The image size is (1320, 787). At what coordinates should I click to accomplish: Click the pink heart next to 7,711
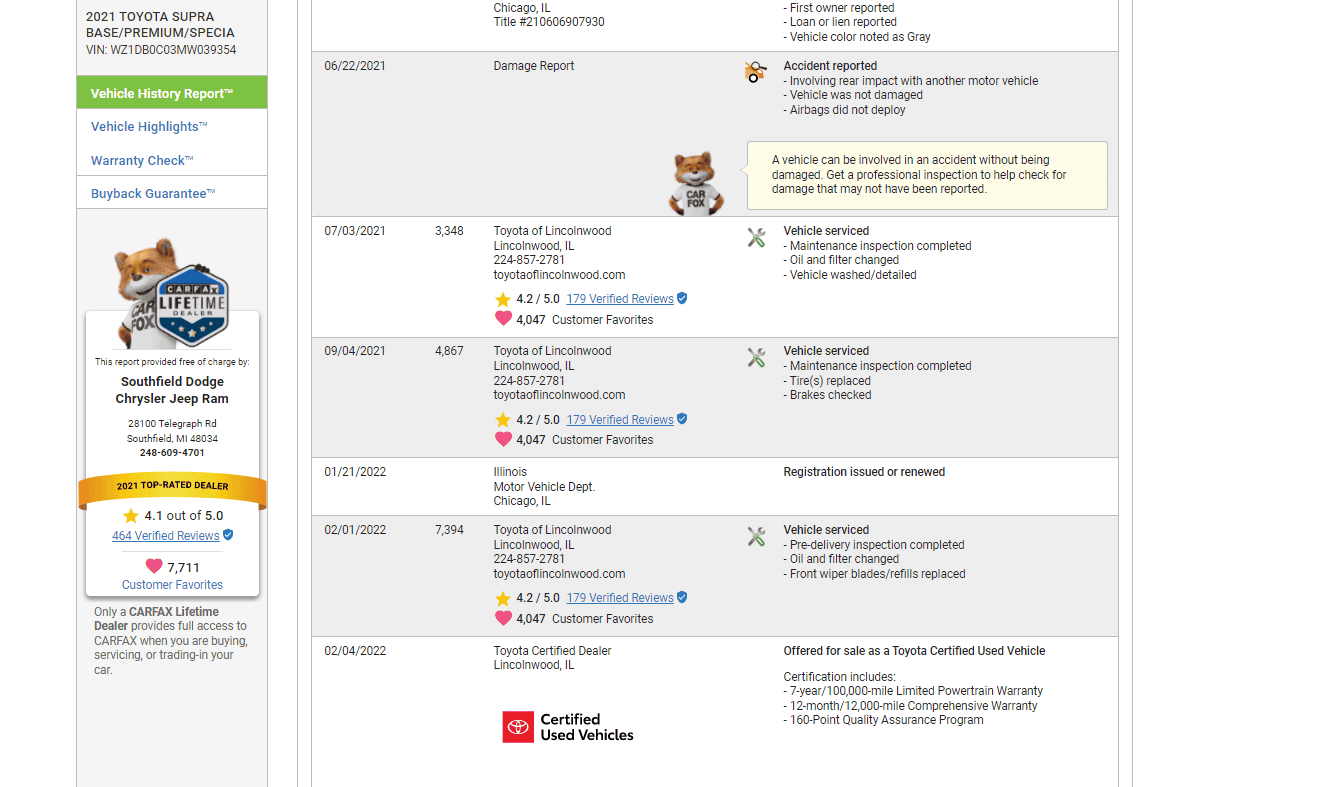coord(154,566)
